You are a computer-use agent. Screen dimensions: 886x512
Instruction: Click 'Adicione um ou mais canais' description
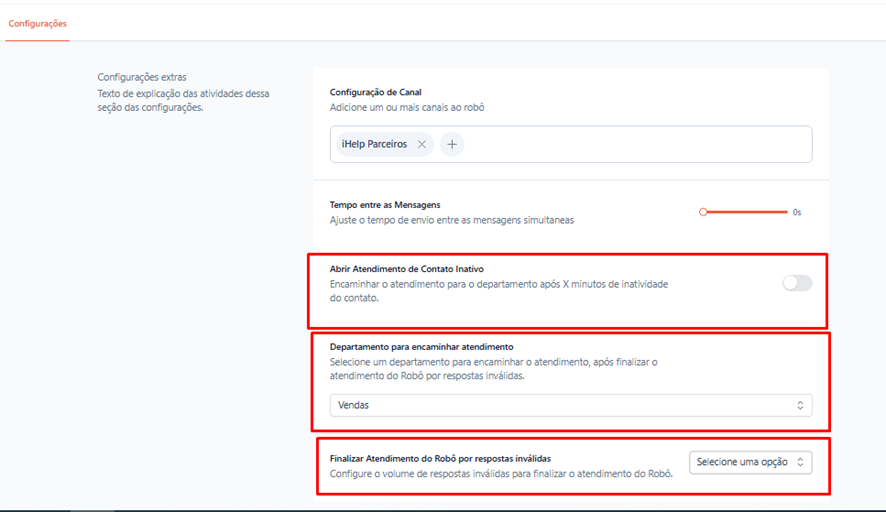pos(407,107)
